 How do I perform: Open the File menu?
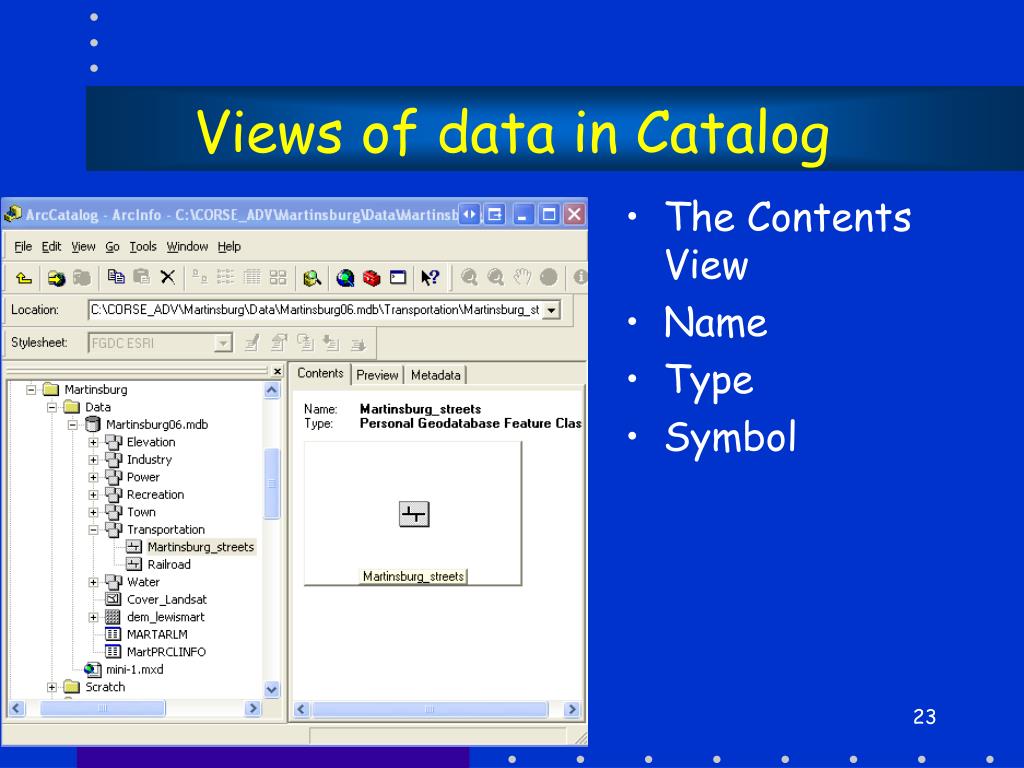click(23, 246)
